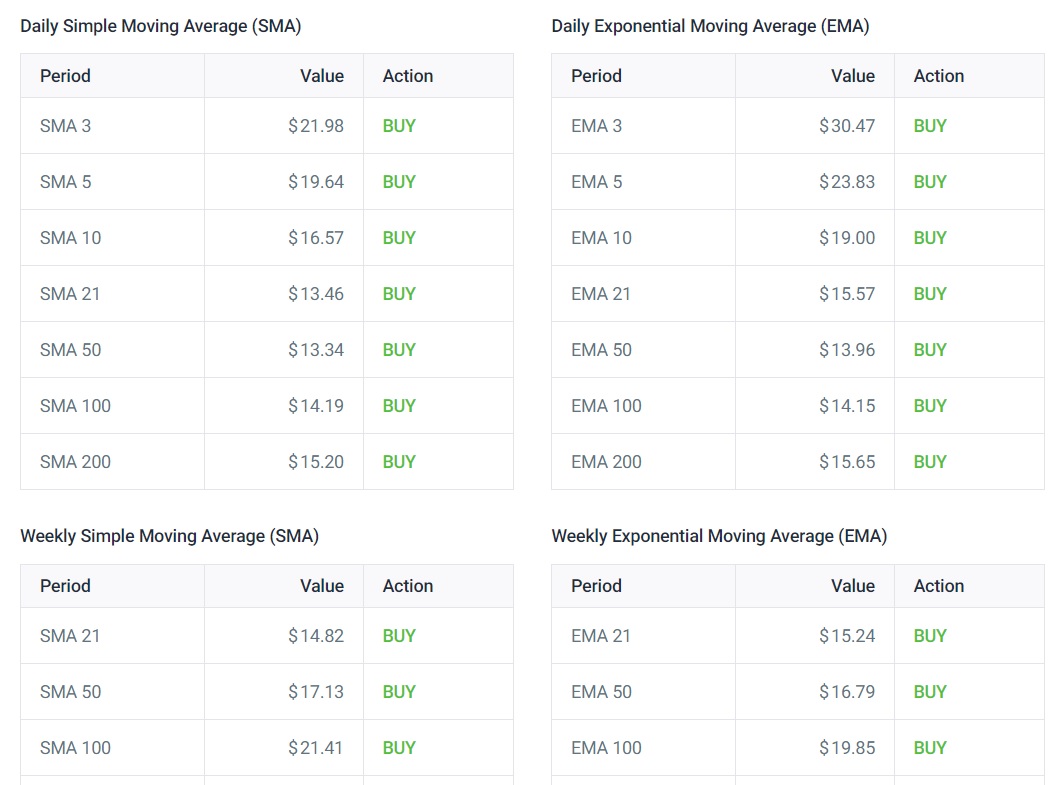Click the $21.98 value for SMA 3
Screen dimensions: 1059x785
coord(321,125)
